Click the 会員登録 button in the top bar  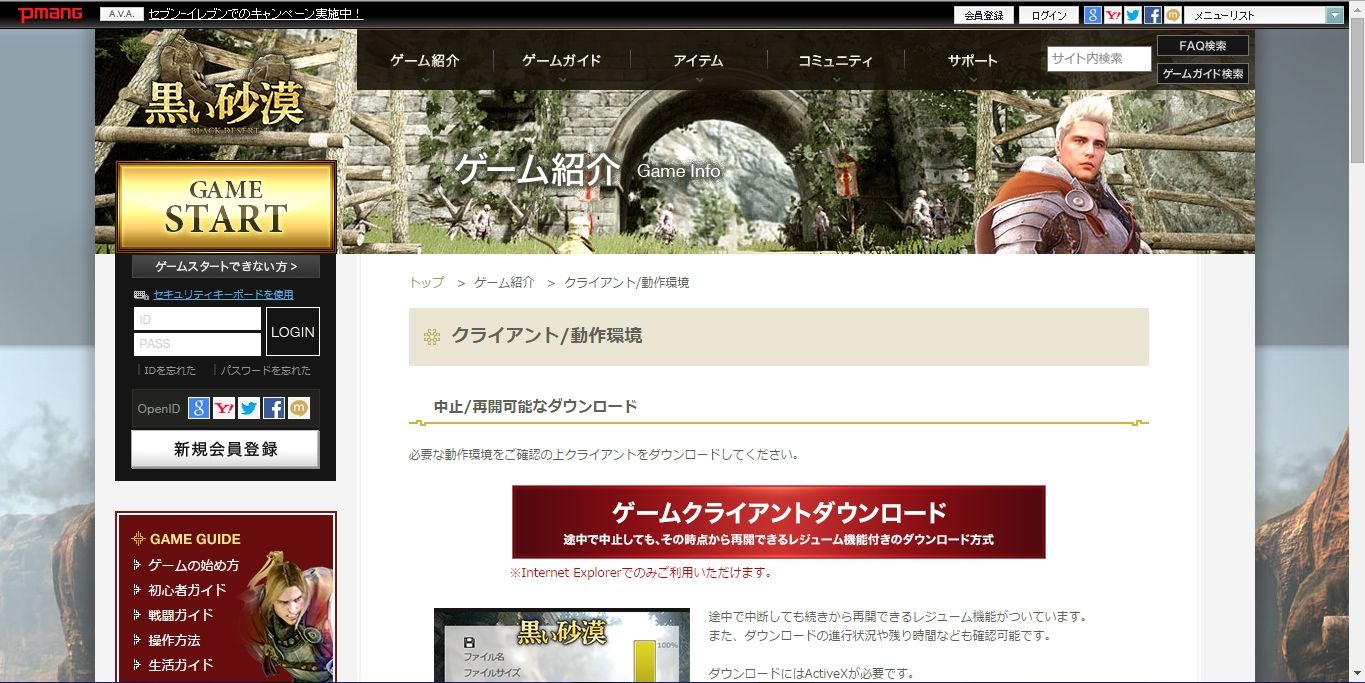tap(984, 15)
